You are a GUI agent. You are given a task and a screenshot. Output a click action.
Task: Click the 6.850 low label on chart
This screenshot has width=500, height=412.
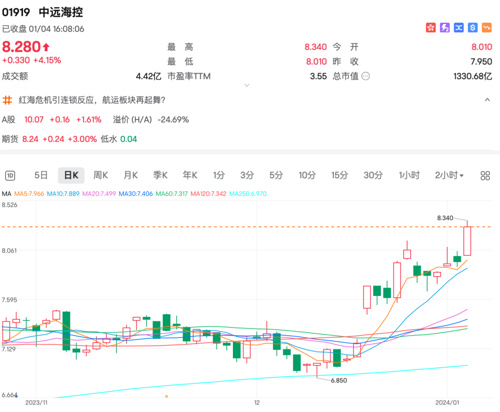339,380
